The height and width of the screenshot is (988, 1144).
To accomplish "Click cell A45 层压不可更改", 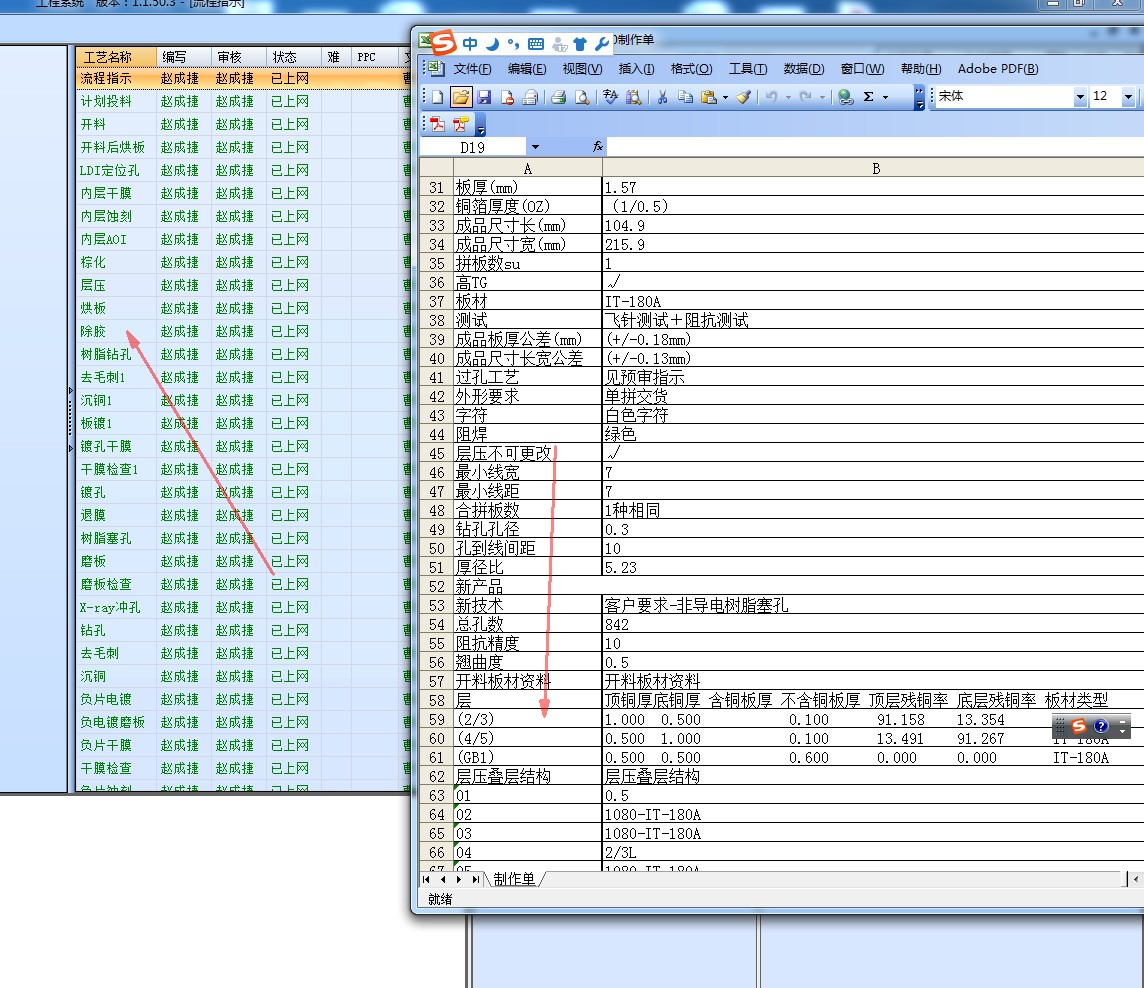I will pos(527,453).
